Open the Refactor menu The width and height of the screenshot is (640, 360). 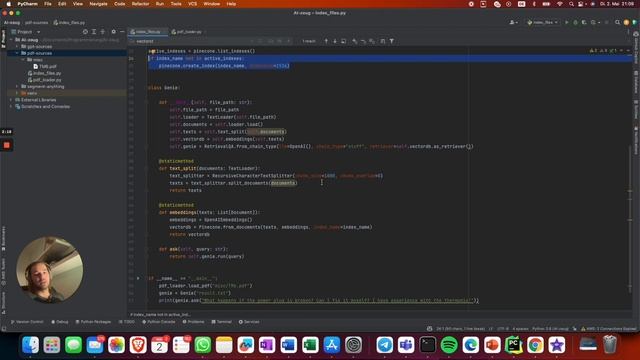pyautogui.click(x=140, y=4)
